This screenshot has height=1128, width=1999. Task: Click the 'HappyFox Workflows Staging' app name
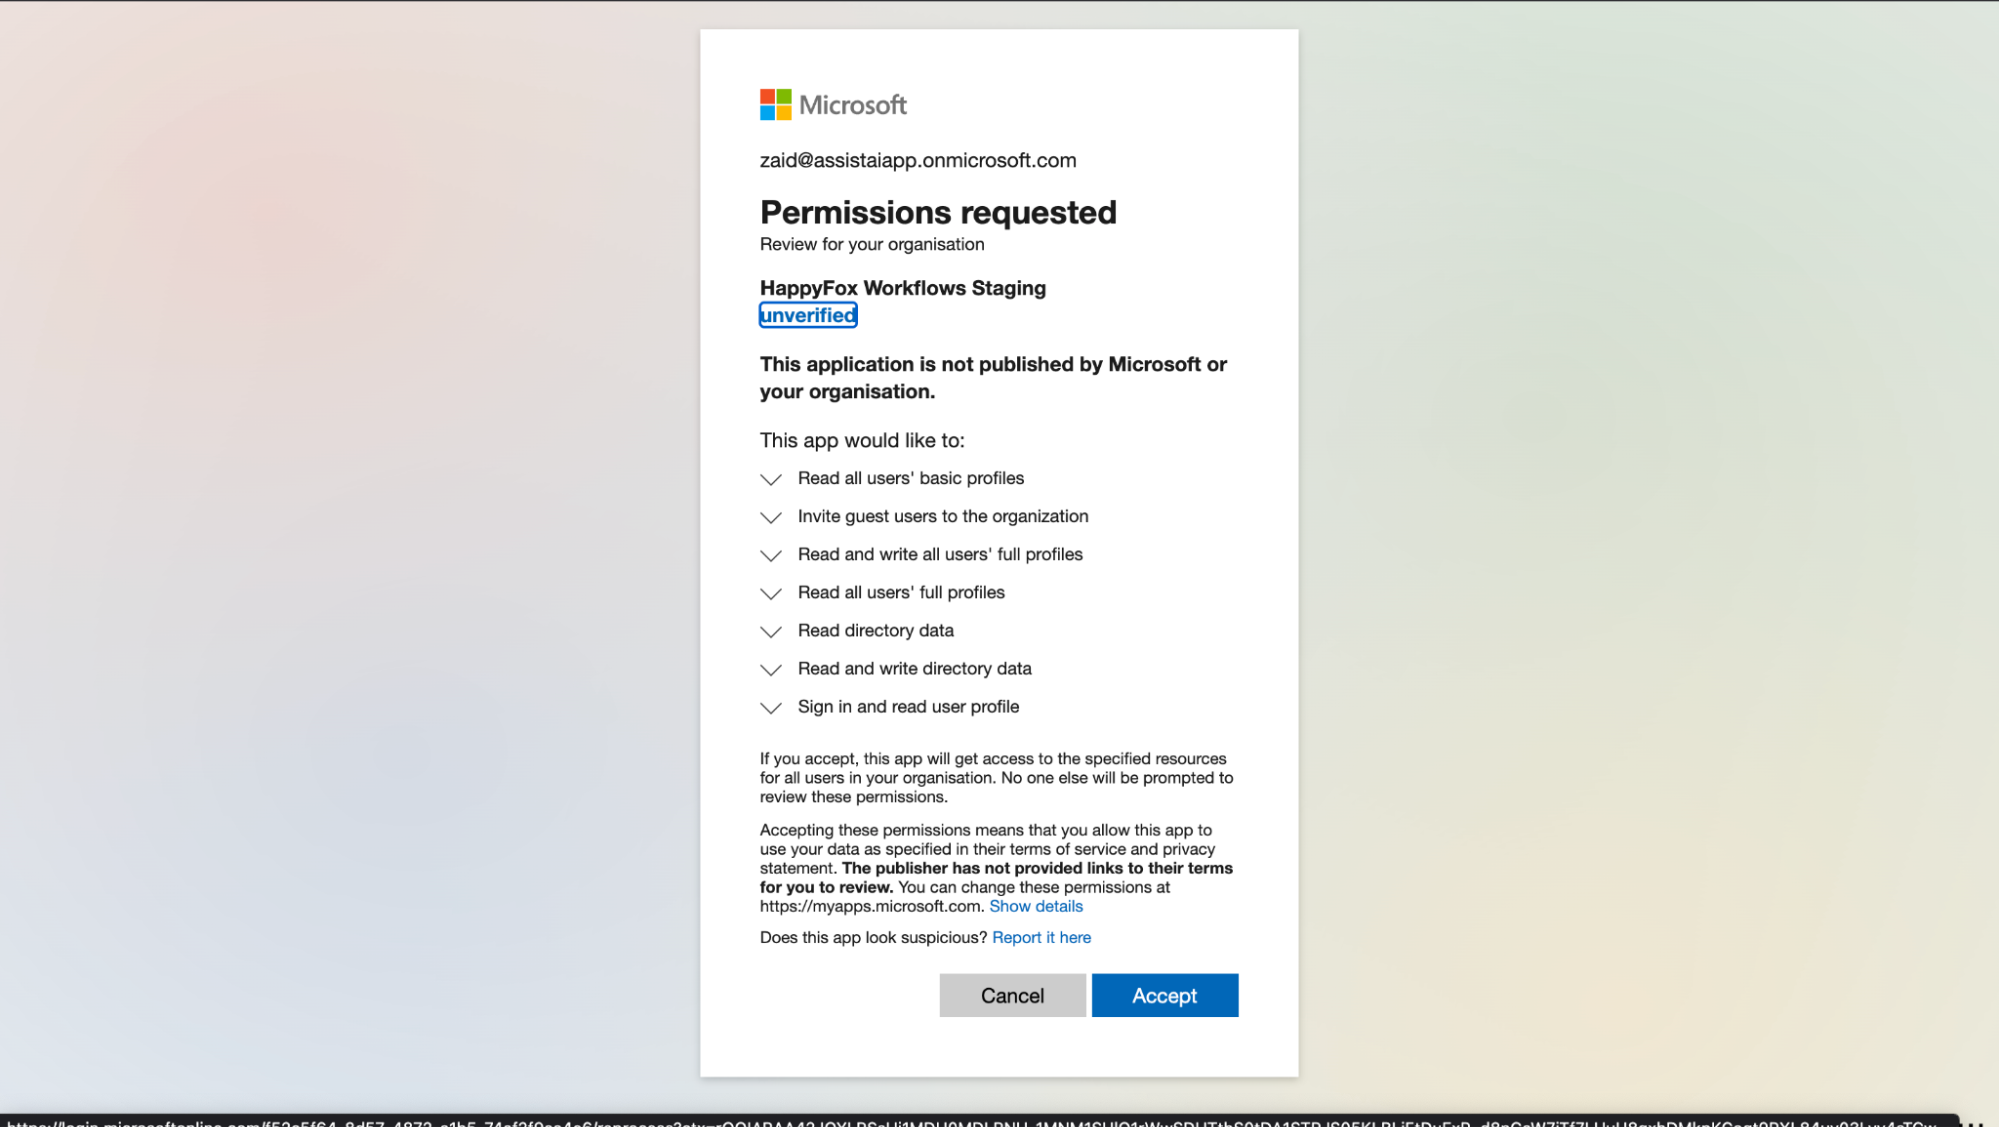pyautogui.click(x=903, y=288)
